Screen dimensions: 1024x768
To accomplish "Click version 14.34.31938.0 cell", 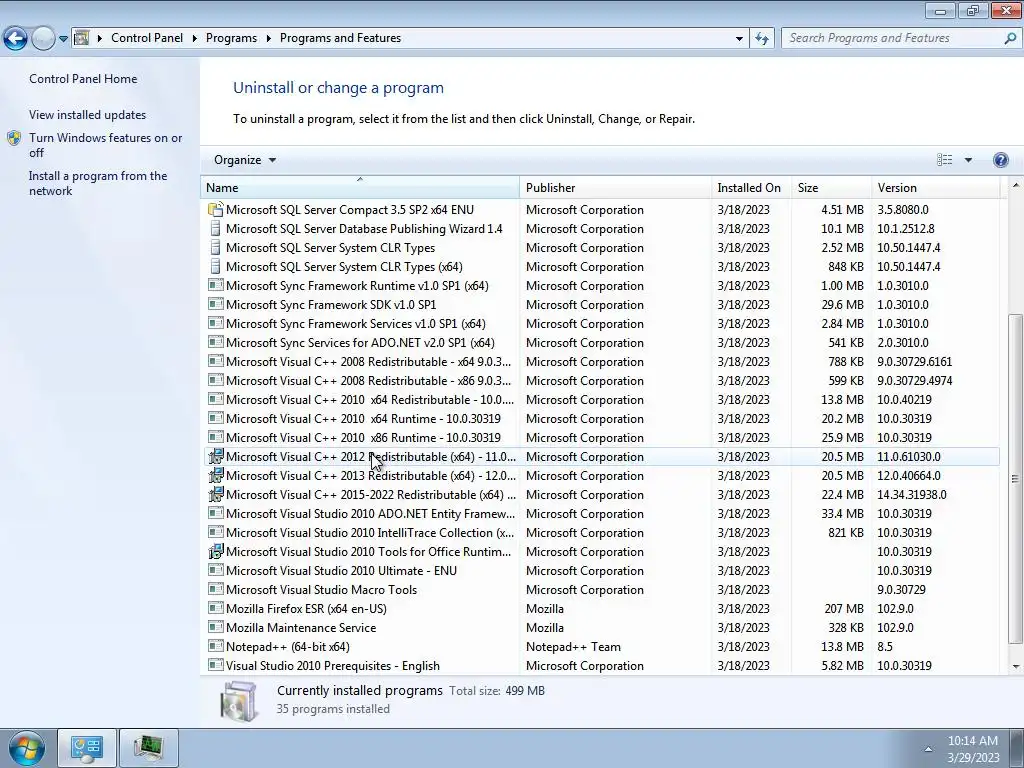I will (x=912, y=494).
